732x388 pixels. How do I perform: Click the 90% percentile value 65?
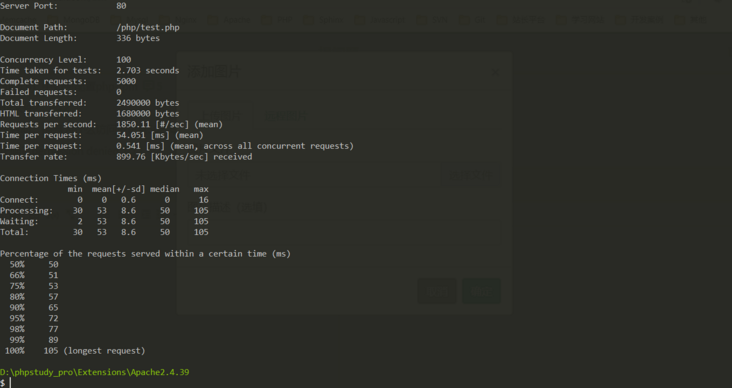pos(53,307)
